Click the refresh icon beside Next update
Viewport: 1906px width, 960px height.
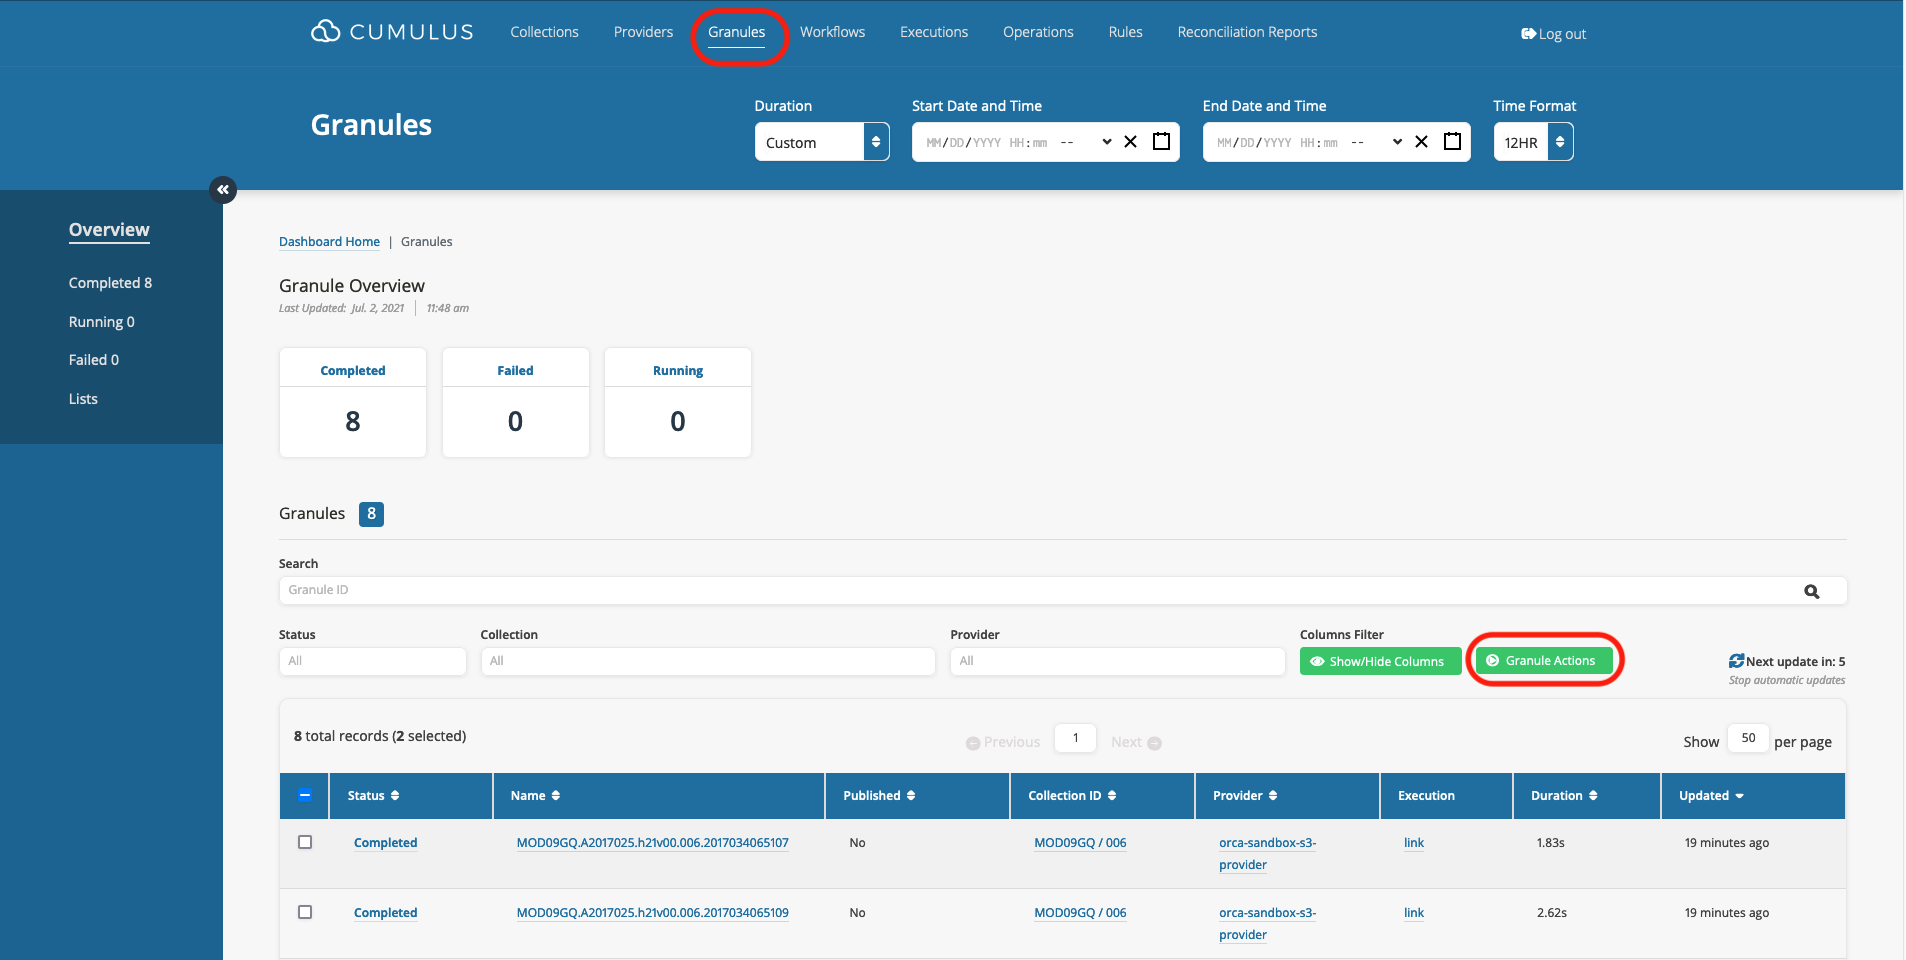(x=1736, y=661)
